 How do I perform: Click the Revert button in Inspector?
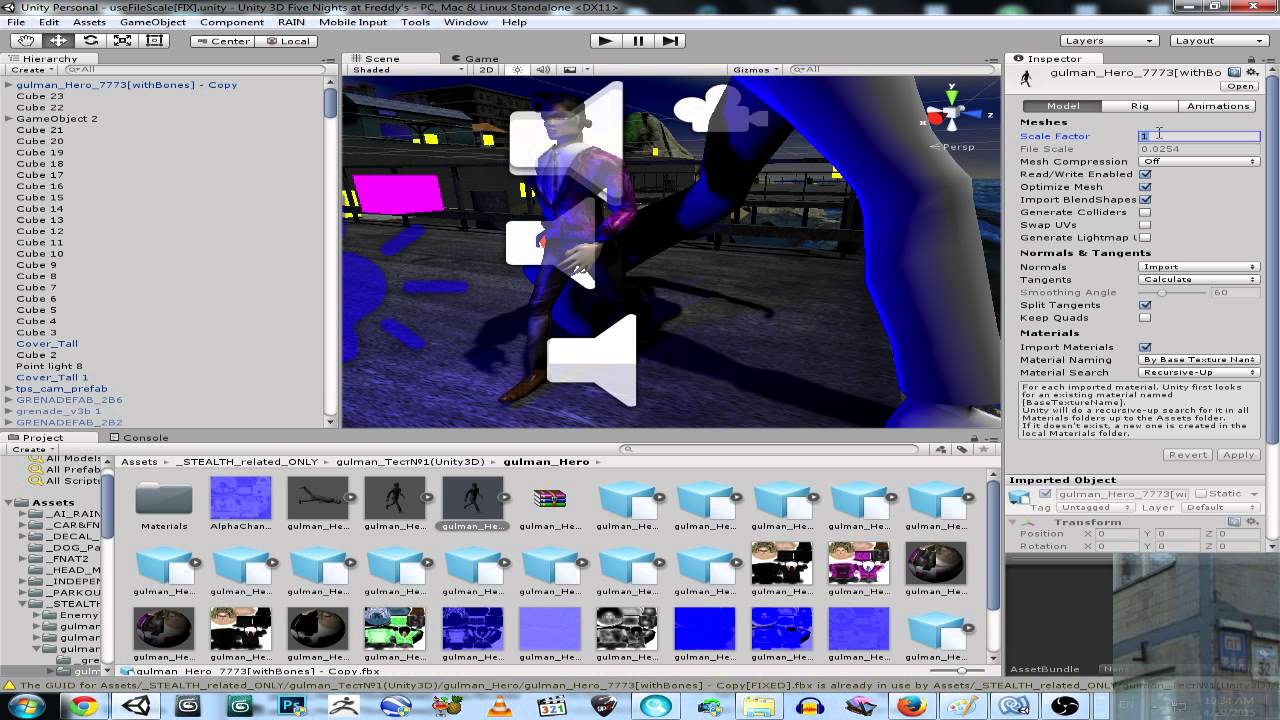[x=1188, y=455]
